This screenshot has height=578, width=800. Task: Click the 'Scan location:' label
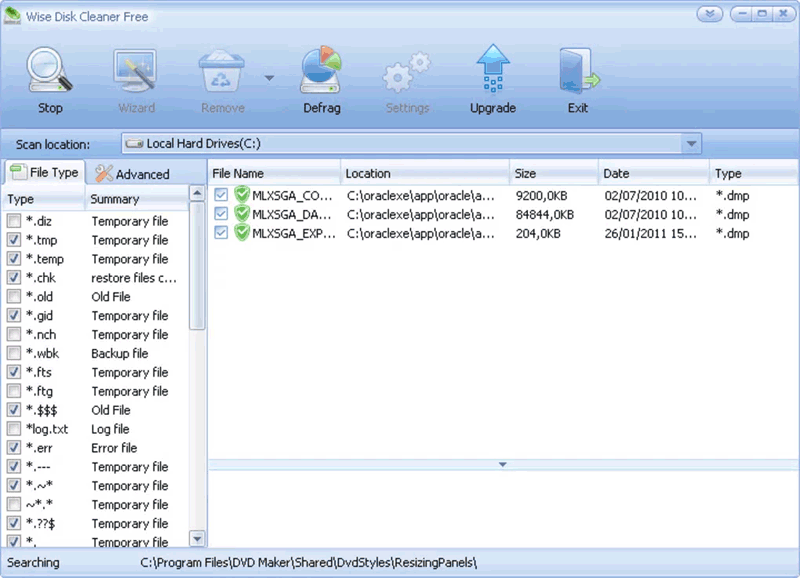point(53,144)
